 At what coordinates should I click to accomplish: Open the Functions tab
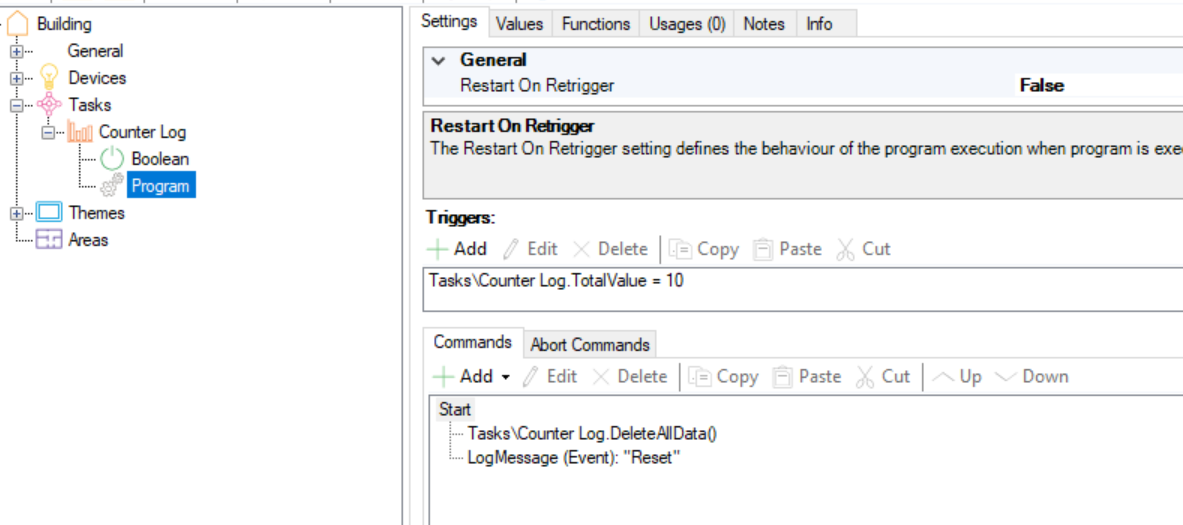coord(596,24)
